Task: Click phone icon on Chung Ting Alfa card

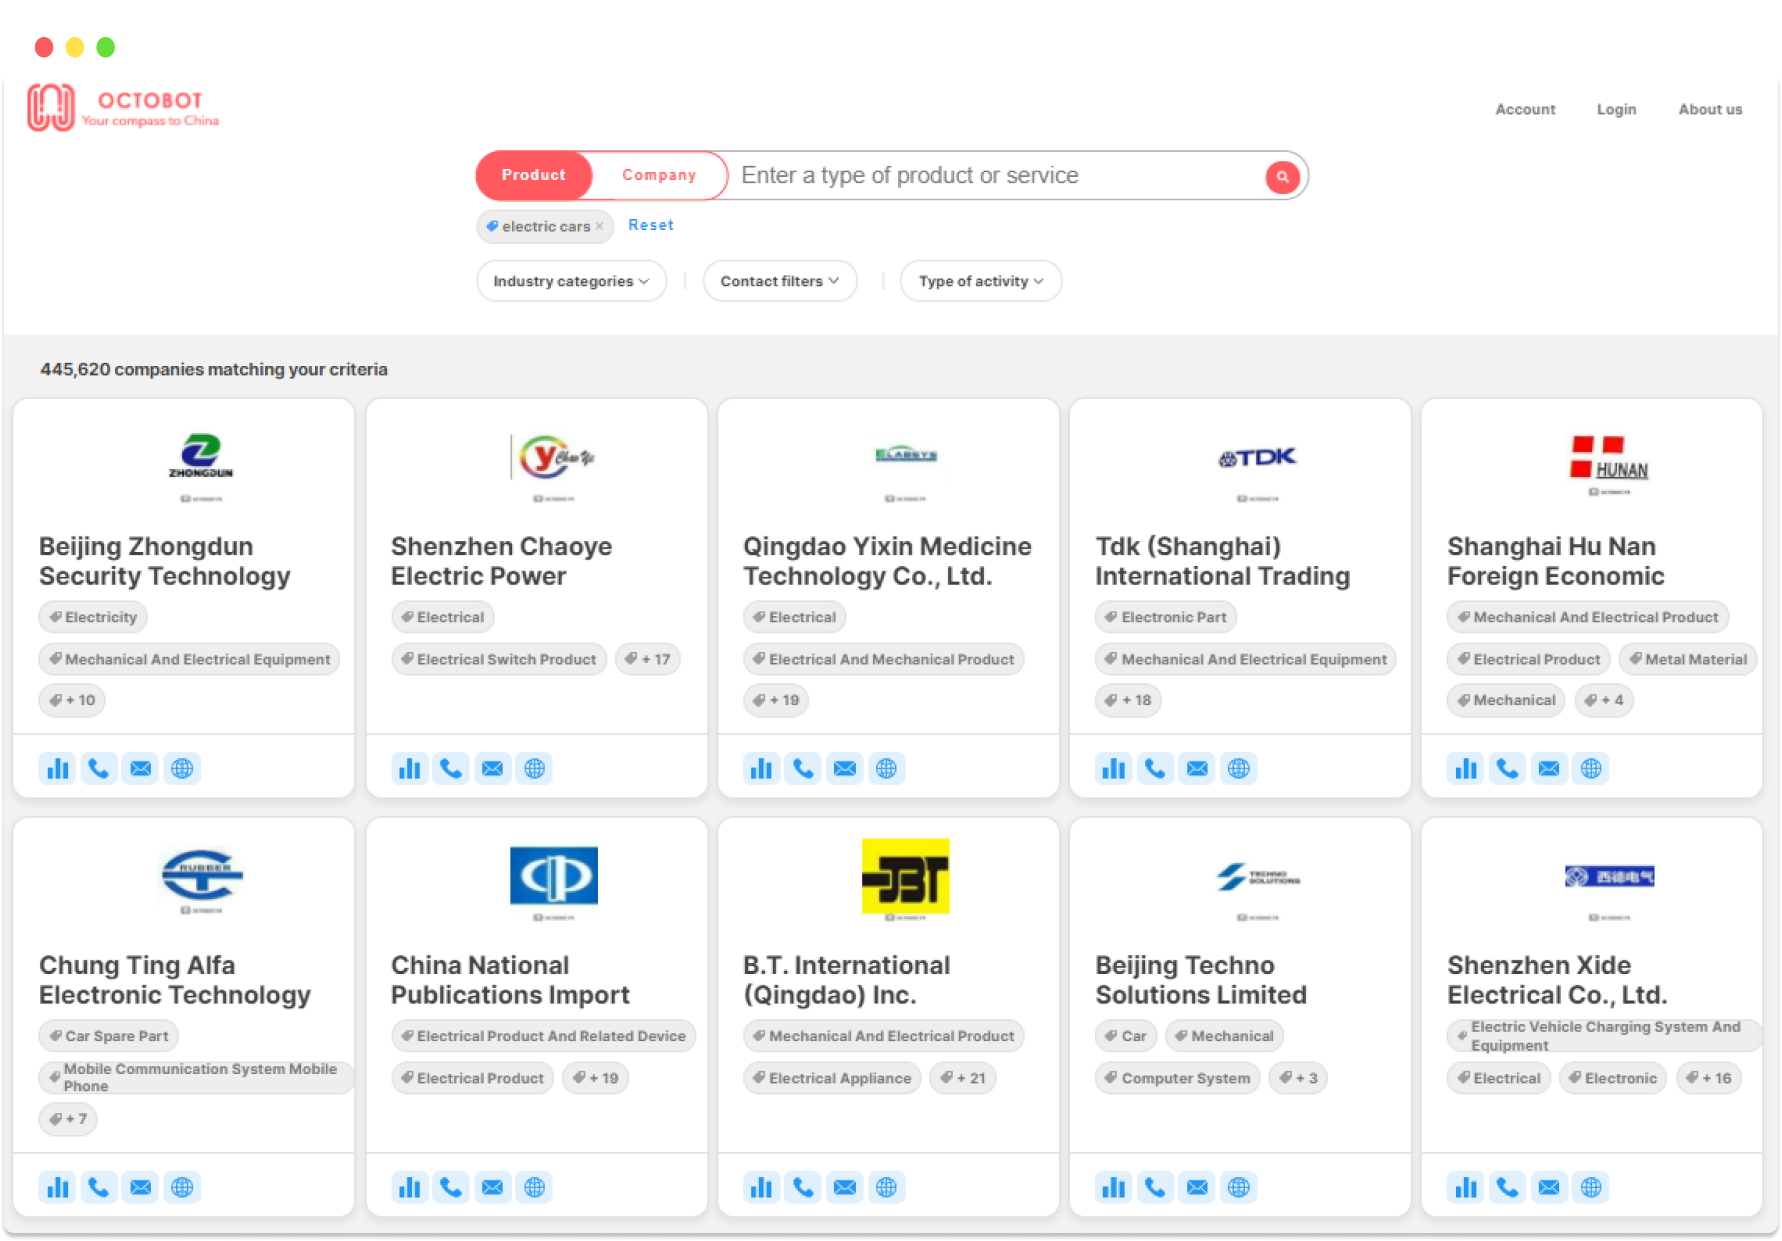Action: coord(99,1187)
